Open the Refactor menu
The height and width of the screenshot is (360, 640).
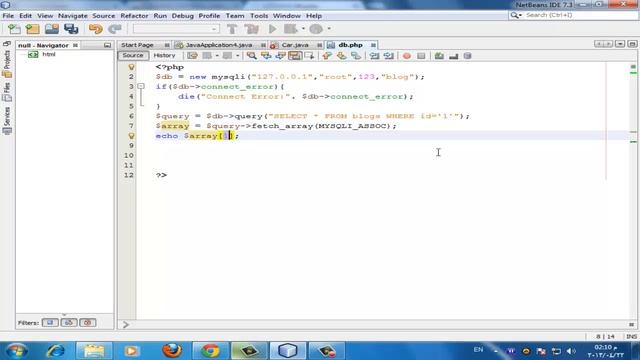coord(134,16)
